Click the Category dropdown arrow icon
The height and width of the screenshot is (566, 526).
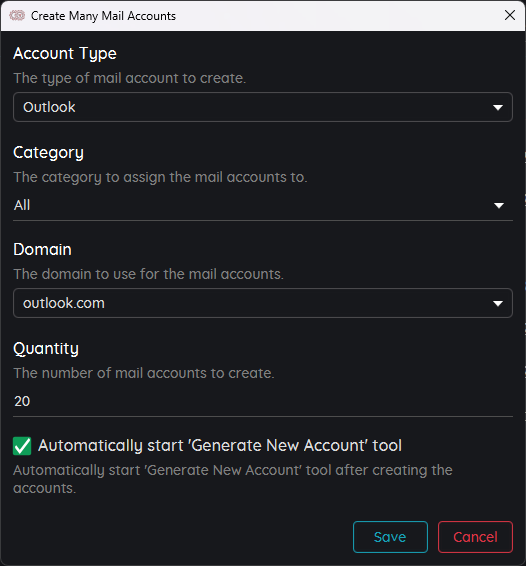pos(499,206)
